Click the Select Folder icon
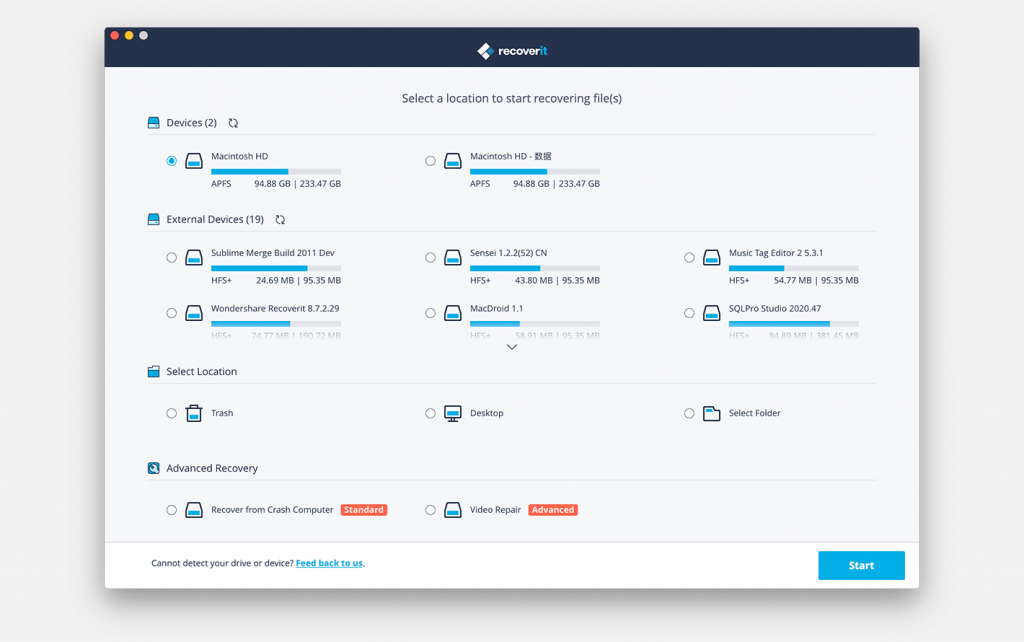 pos(711,413)
